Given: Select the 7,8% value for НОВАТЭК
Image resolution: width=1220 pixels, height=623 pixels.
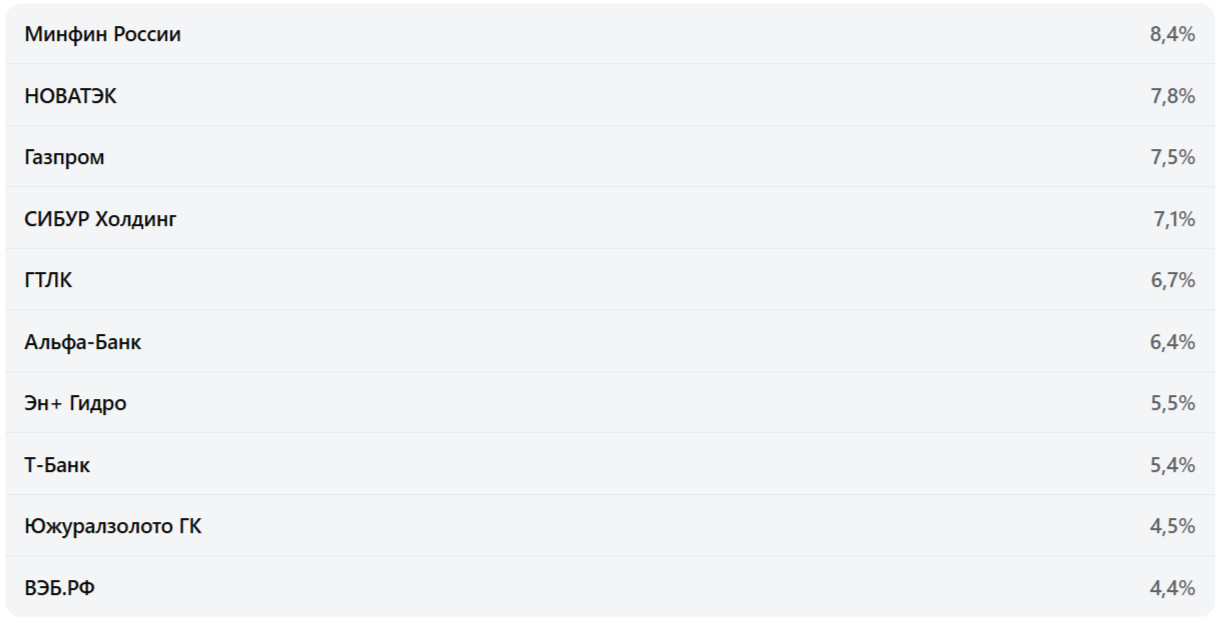Looking at the screenshot, I should [1172, 96].
